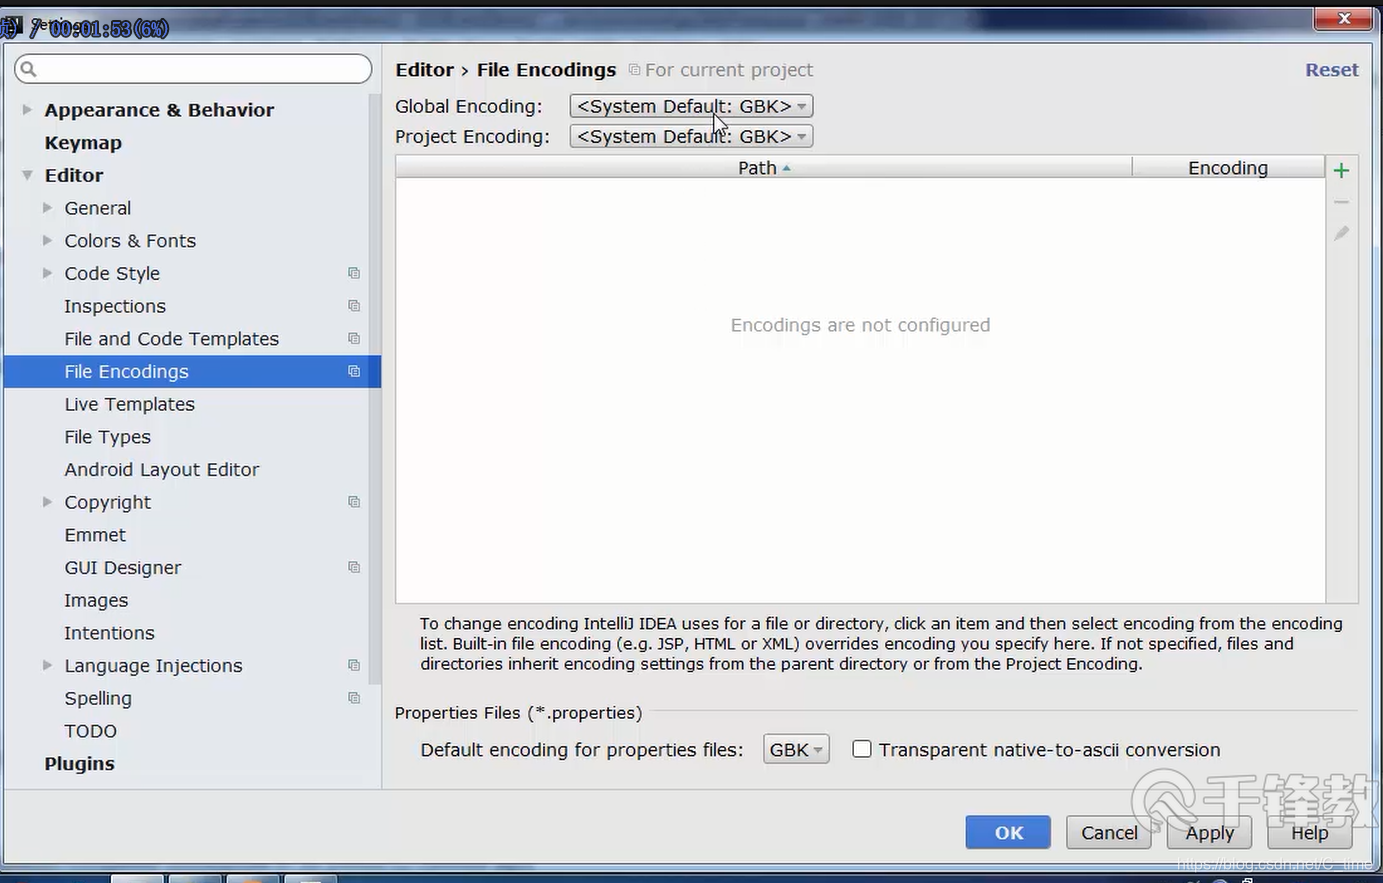Click project icon next to Spelling
The image size is (1383, 883).
click(x=354, y=698)
